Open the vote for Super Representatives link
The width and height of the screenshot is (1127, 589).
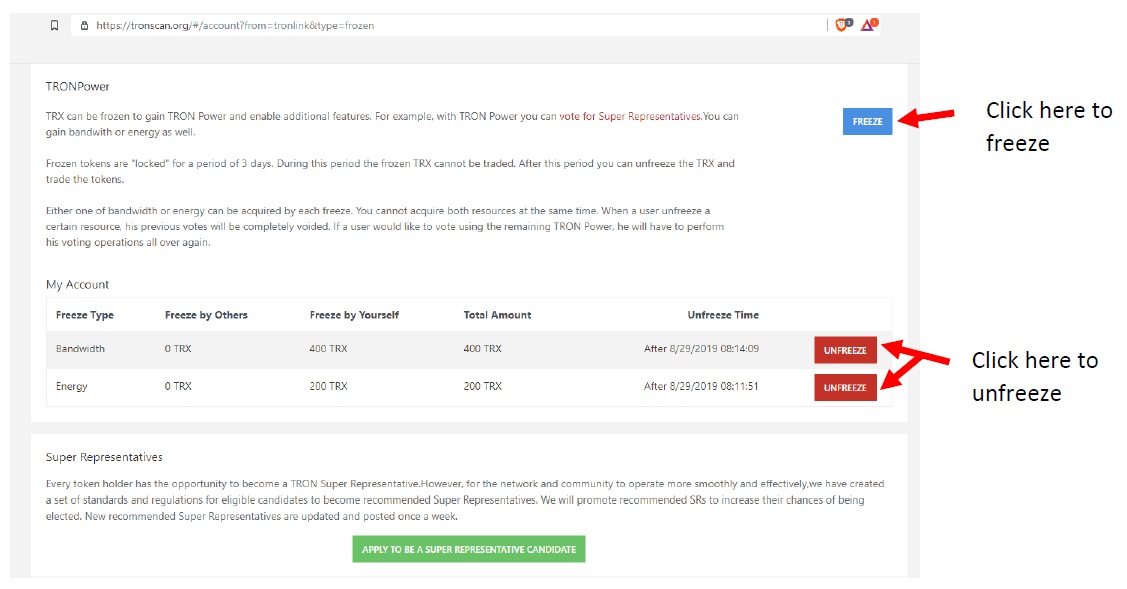click(x=630, y=117)
